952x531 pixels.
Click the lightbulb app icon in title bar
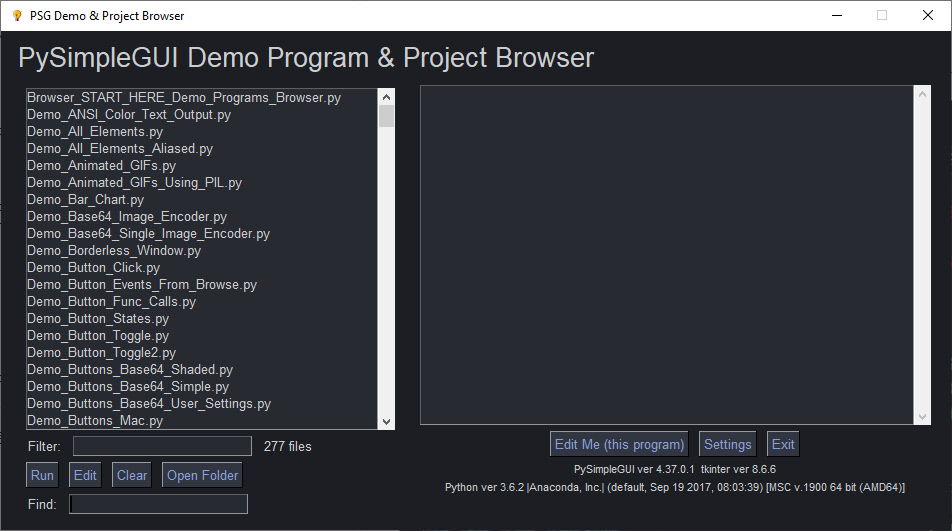16,15
